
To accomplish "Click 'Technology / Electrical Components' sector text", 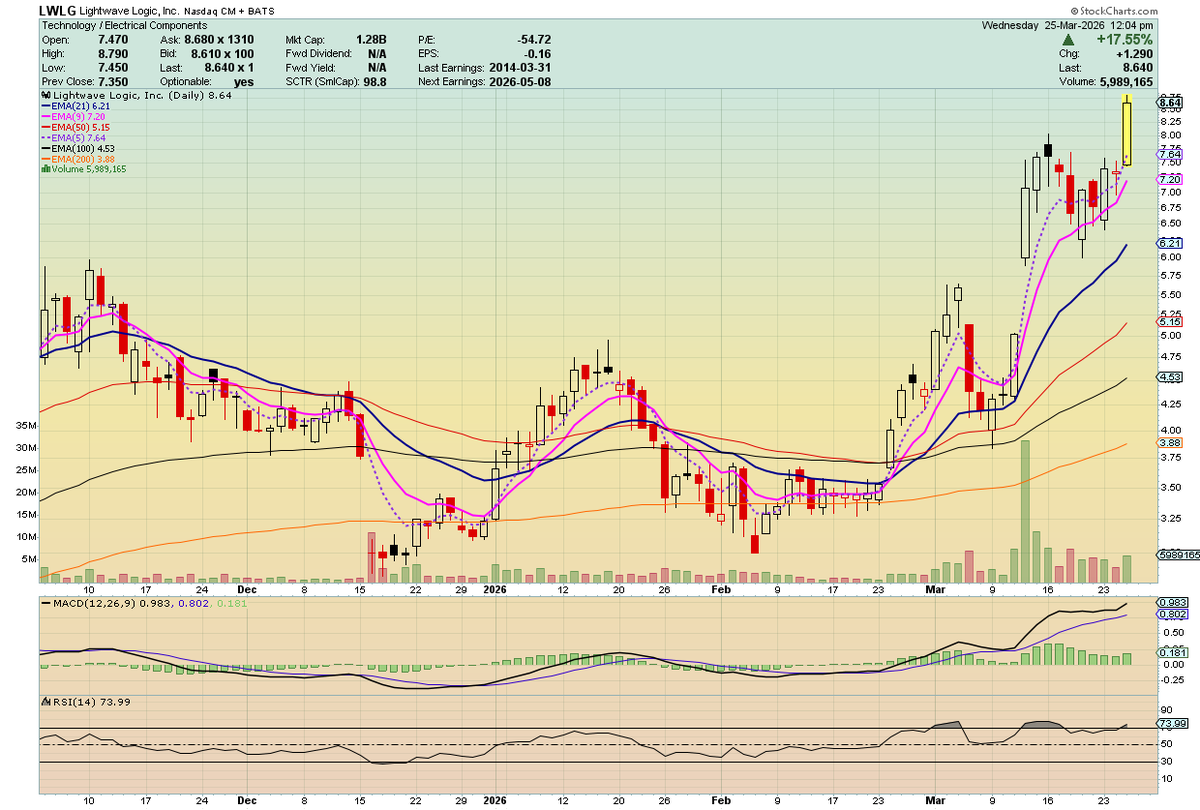I will click(124, 25).
